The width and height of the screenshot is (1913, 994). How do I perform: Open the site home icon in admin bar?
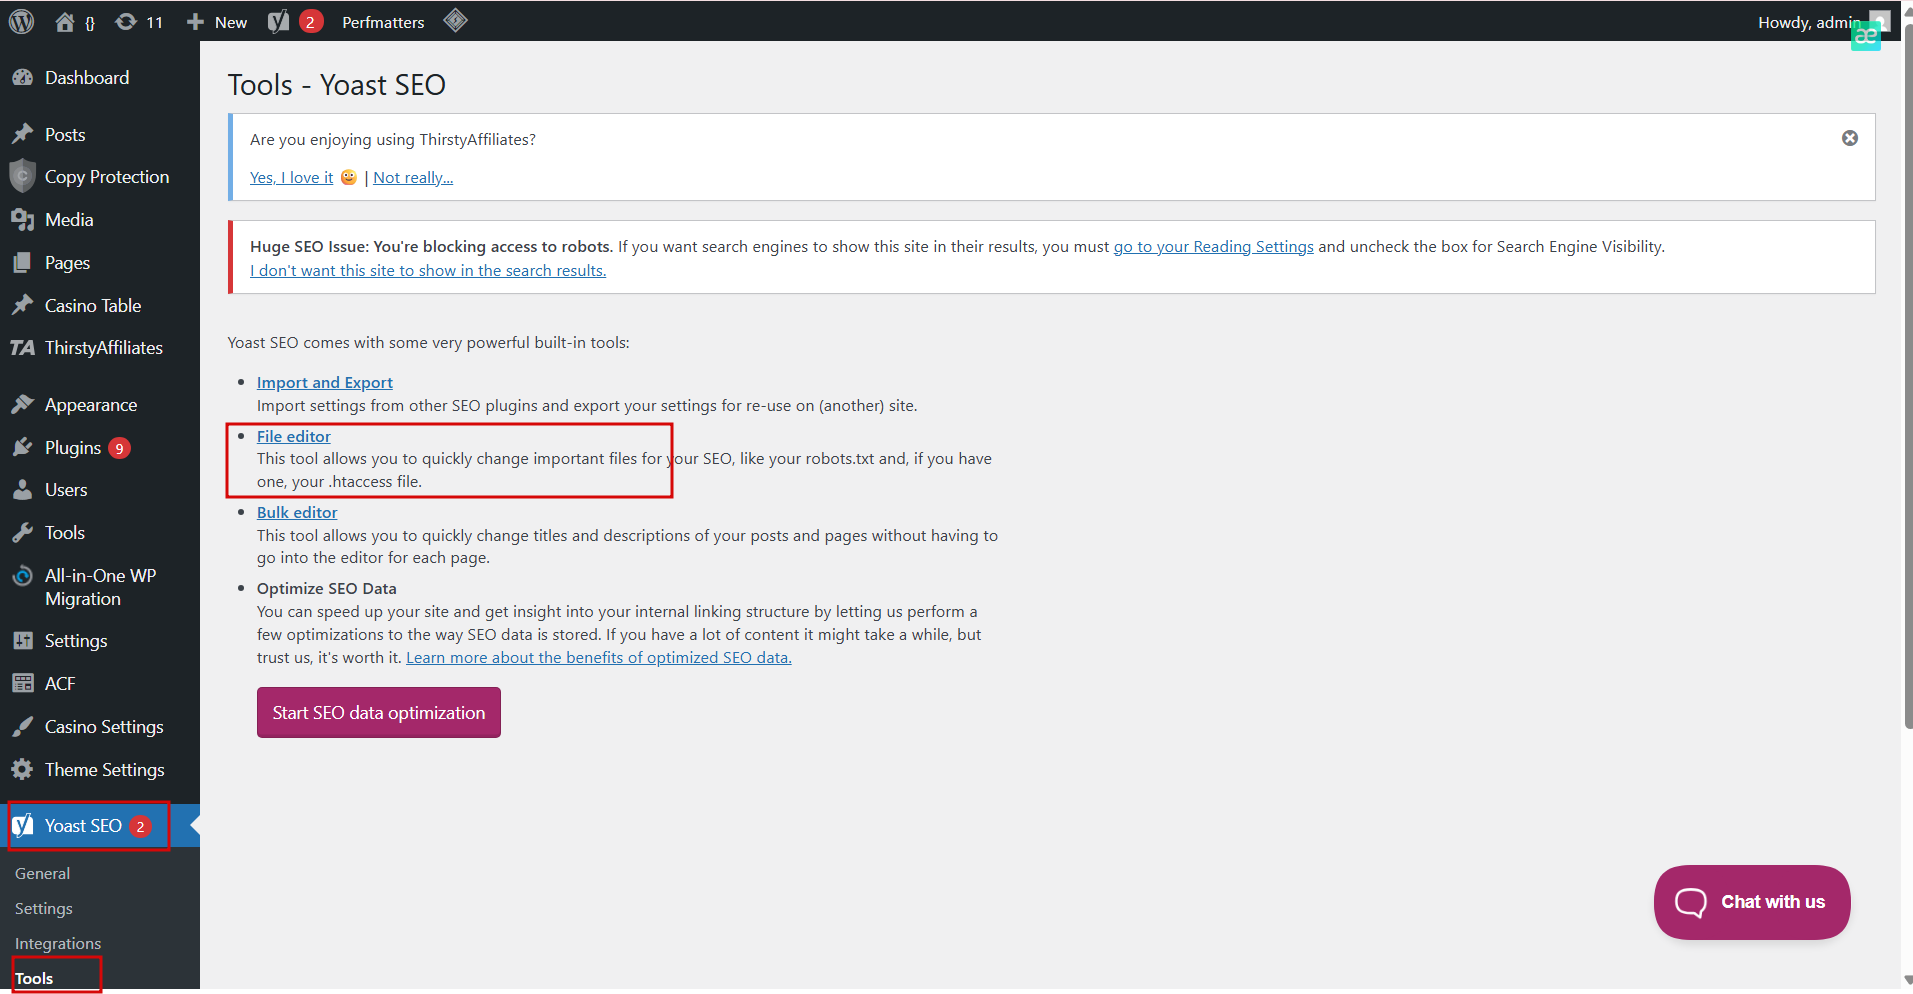pyautogui.click(x=65, y=22)
